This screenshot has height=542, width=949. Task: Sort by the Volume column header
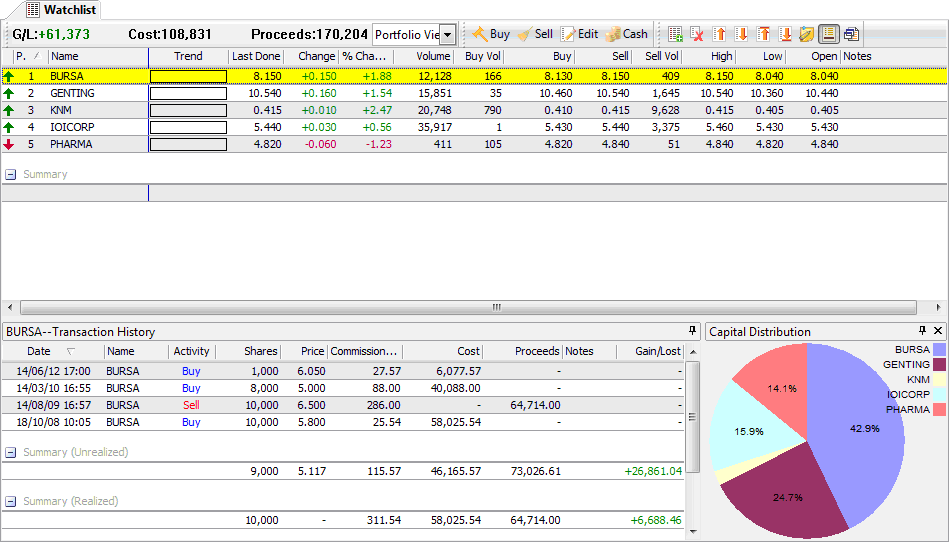click(x=424, y=56)
